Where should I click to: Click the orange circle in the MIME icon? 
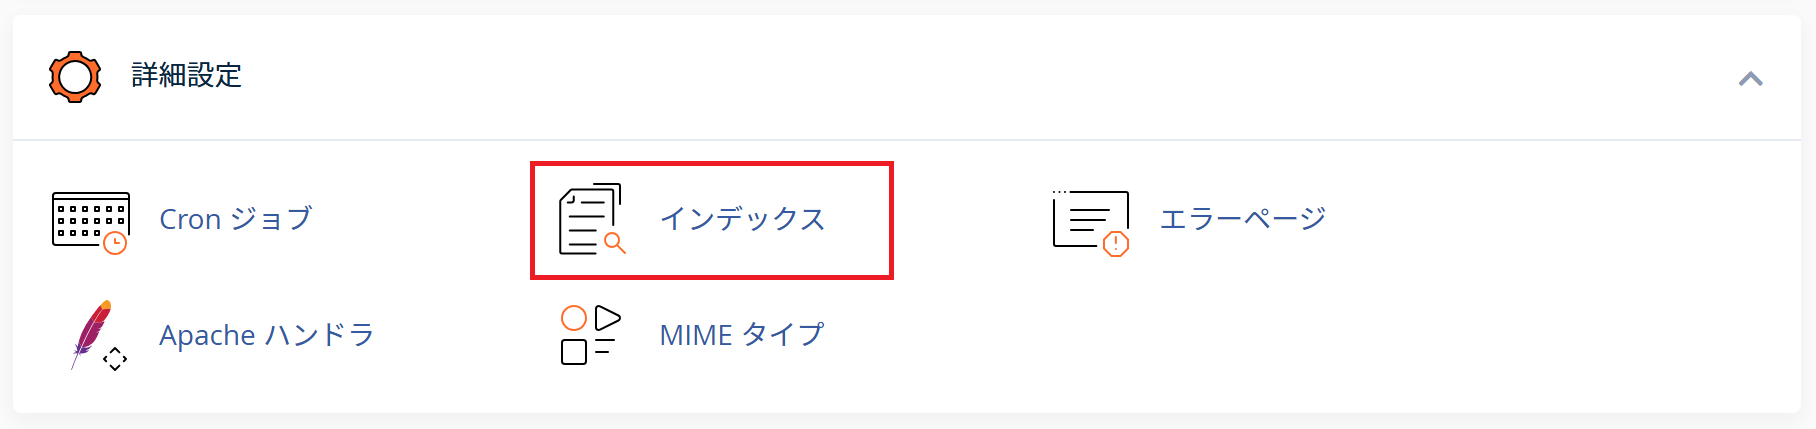(x=574, y=318)
